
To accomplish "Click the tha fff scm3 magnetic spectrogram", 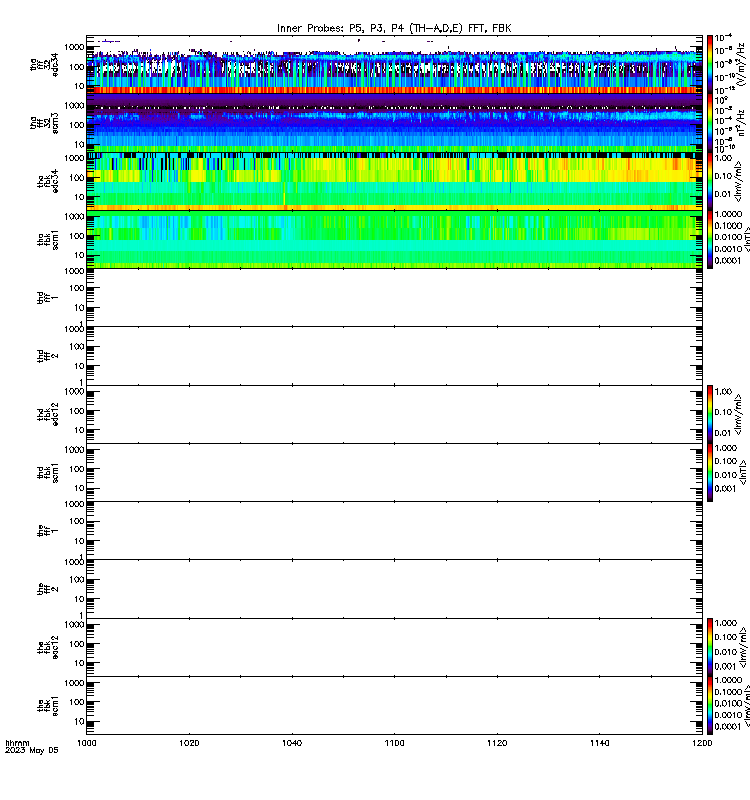I will [x=394, y=122].
